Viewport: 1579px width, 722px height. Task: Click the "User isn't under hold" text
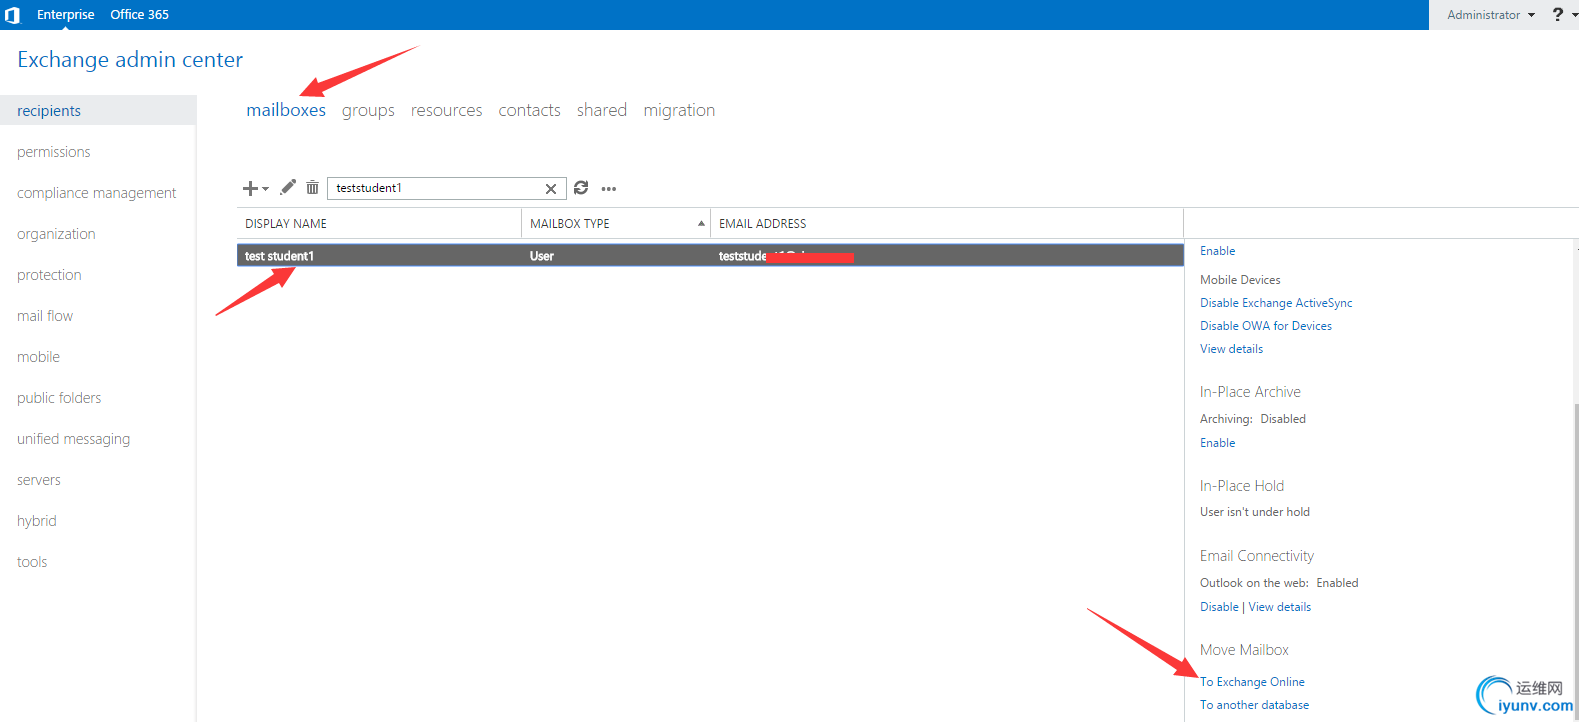point(1255,512)
